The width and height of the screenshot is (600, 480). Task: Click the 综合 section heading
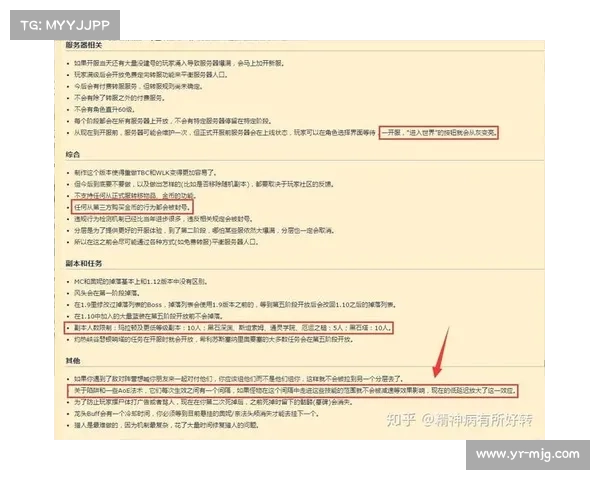73,155
